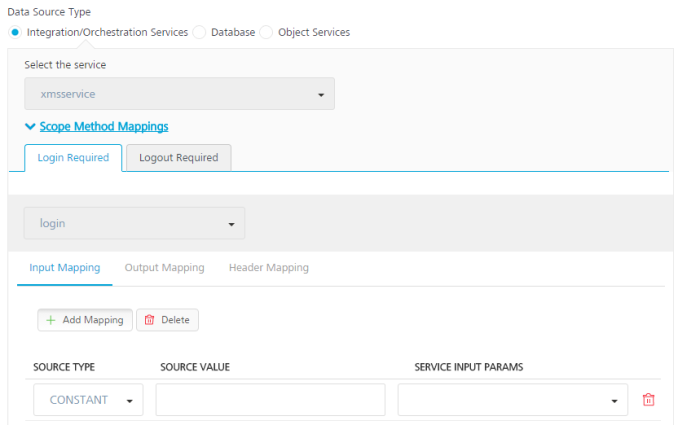Click the Add Mapping button
Image resolution: width=678 pixels, height=425 pixels.
pos(85,320)
